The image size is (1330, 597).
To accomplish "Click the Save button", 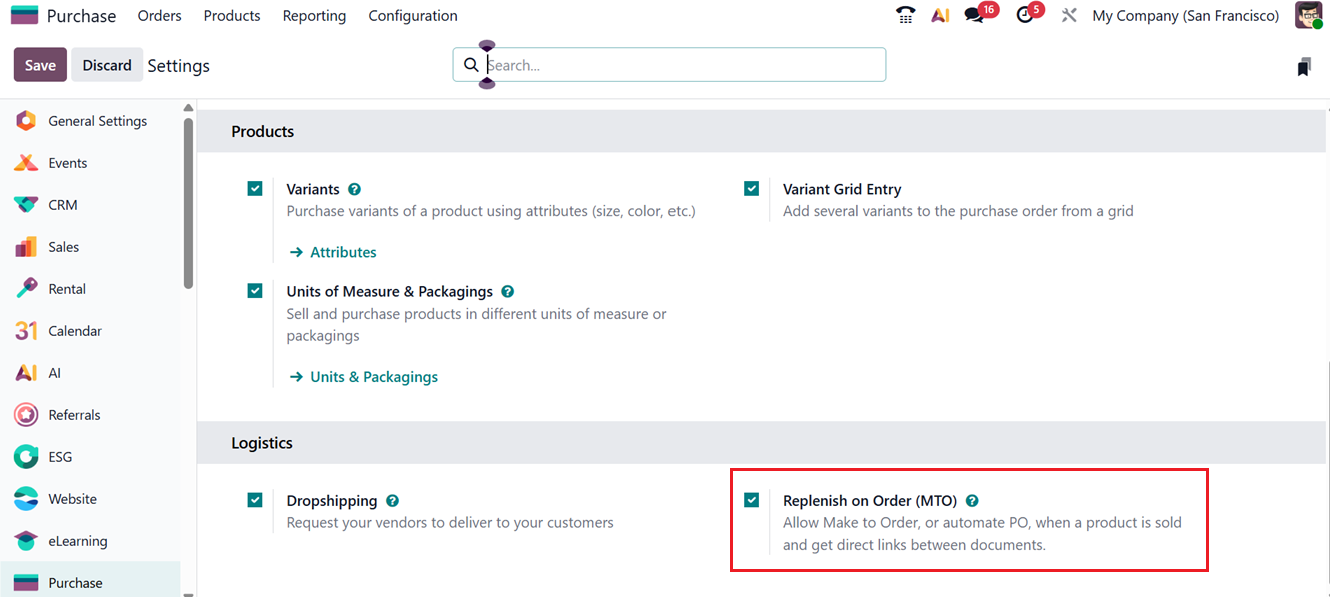I will 40,65.
